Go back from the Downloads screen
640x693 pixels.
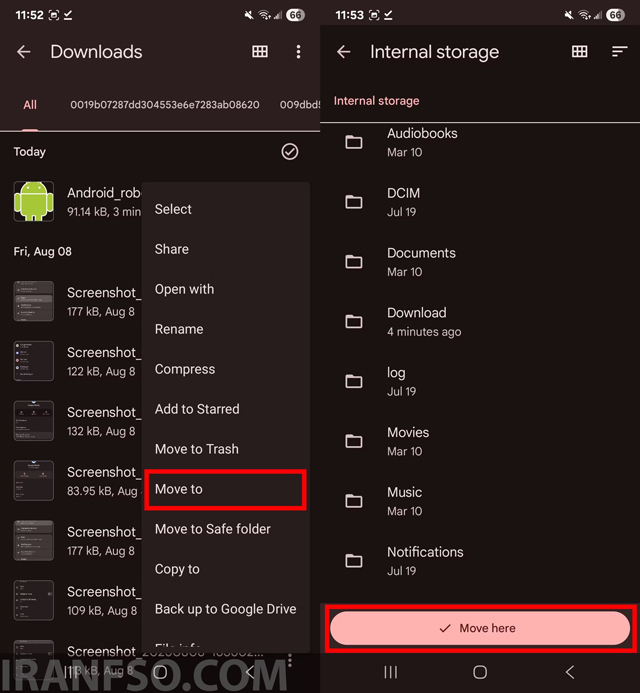click(24, 52)
